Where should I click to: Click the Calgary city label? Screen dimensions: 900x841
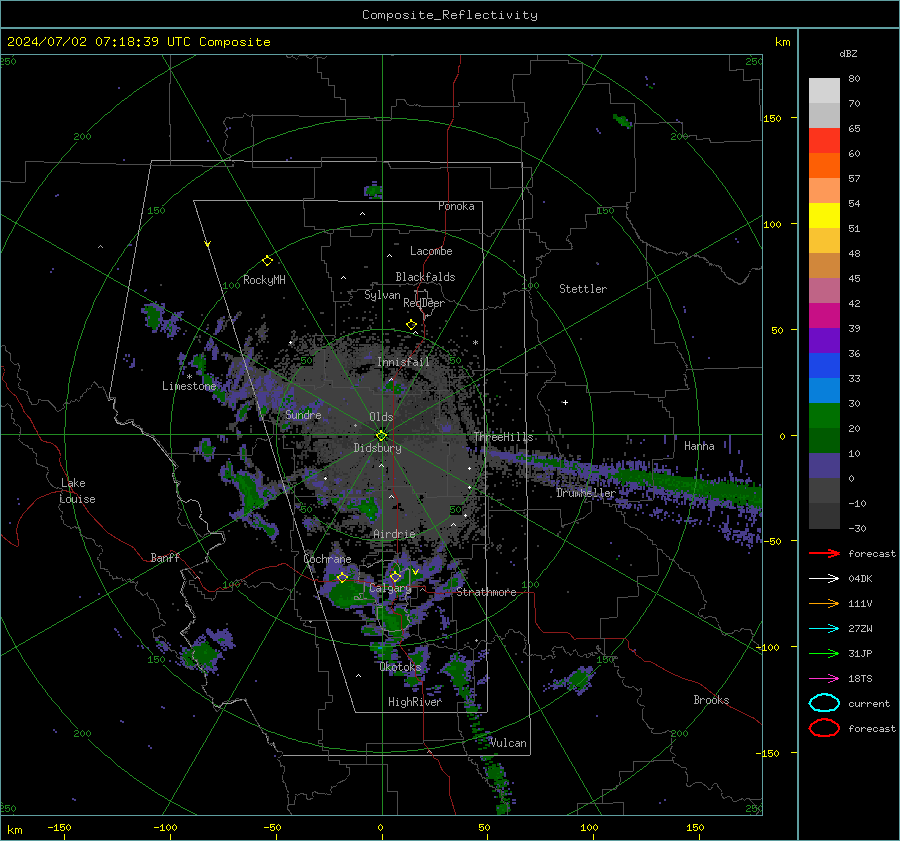[x=390, y=588]
